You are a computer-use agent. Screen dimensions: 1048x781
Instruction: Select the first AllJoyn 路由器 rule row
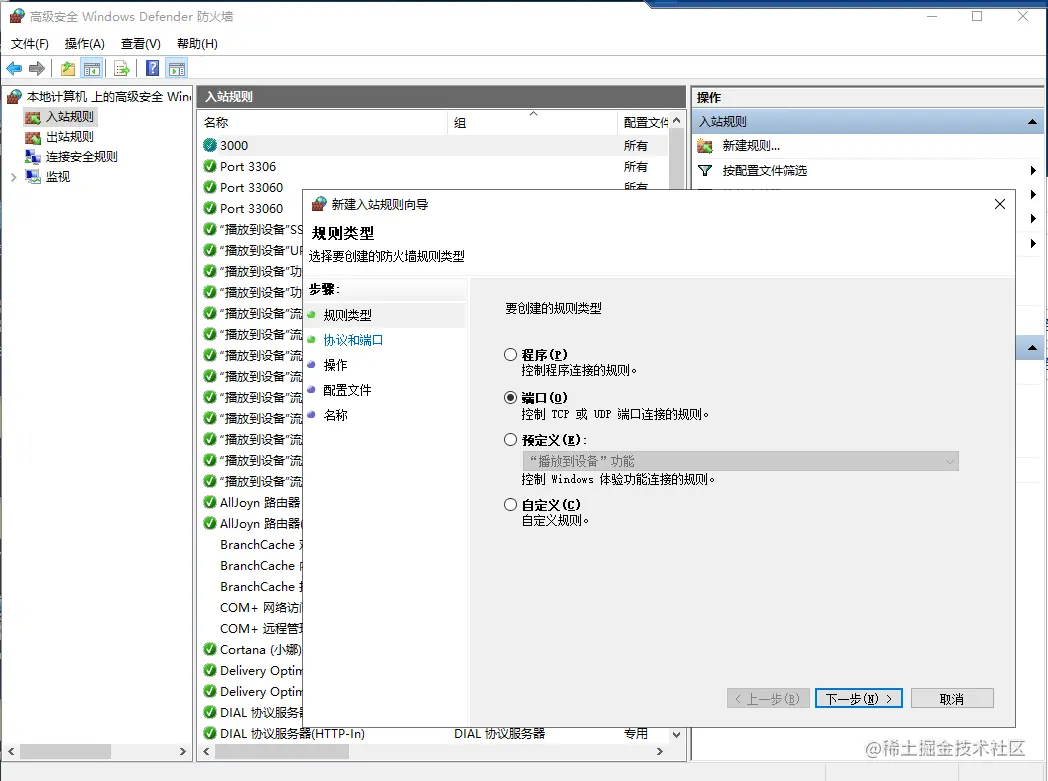(x=253, y=502)
